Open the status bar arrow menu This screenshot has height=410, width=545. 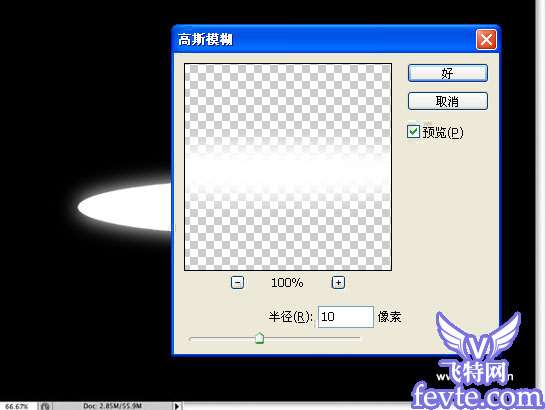click(177, 406)
